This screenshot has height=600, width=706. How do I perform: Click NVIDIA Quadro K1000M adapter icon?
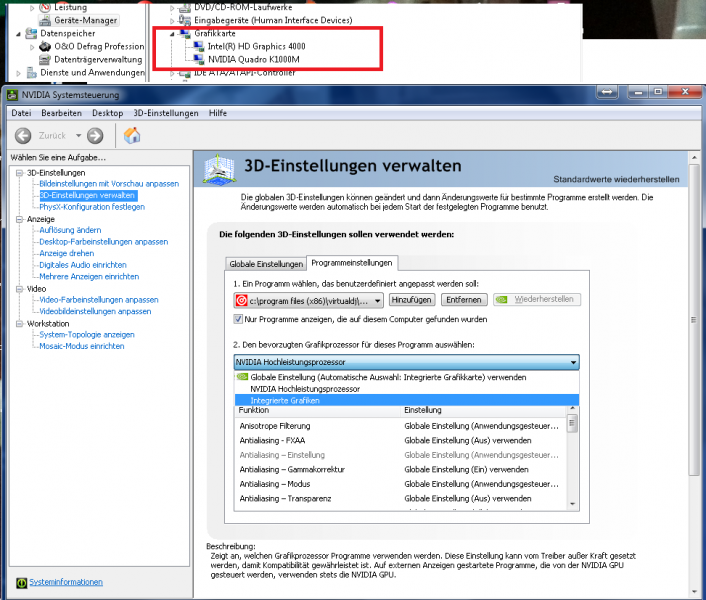199,59
